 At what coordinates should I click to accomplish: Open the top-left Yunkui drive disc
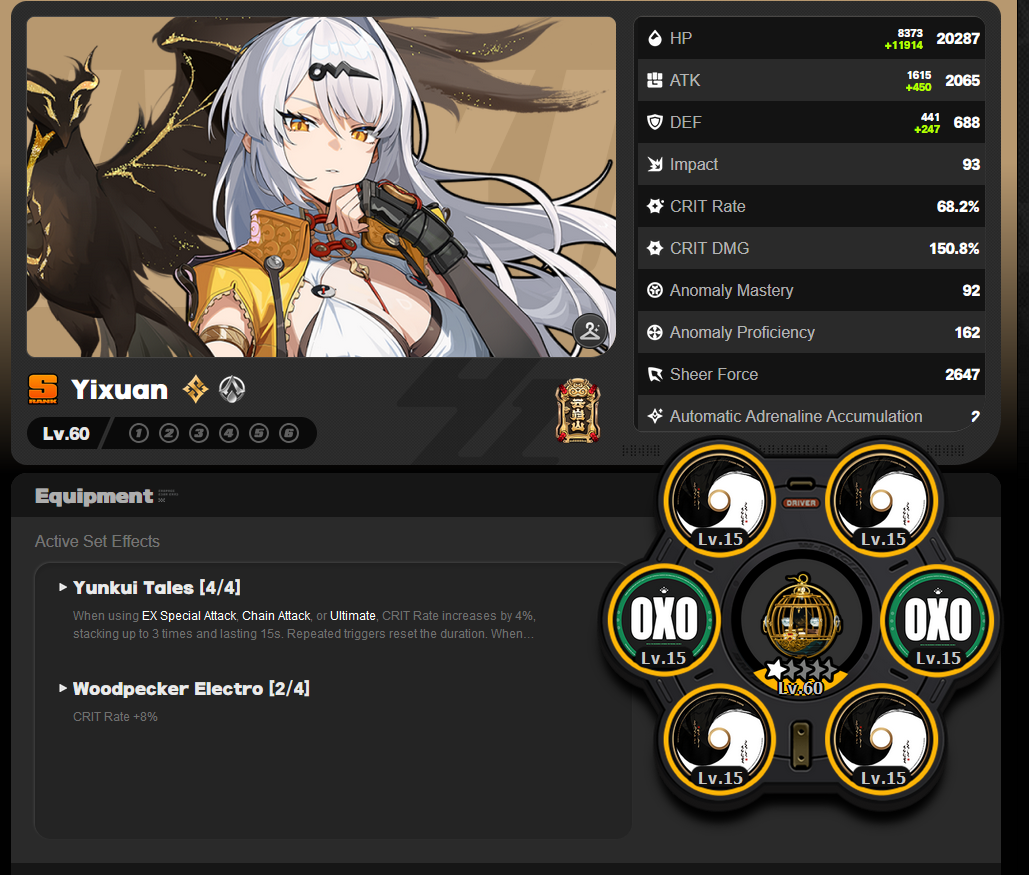pos(720,500)
